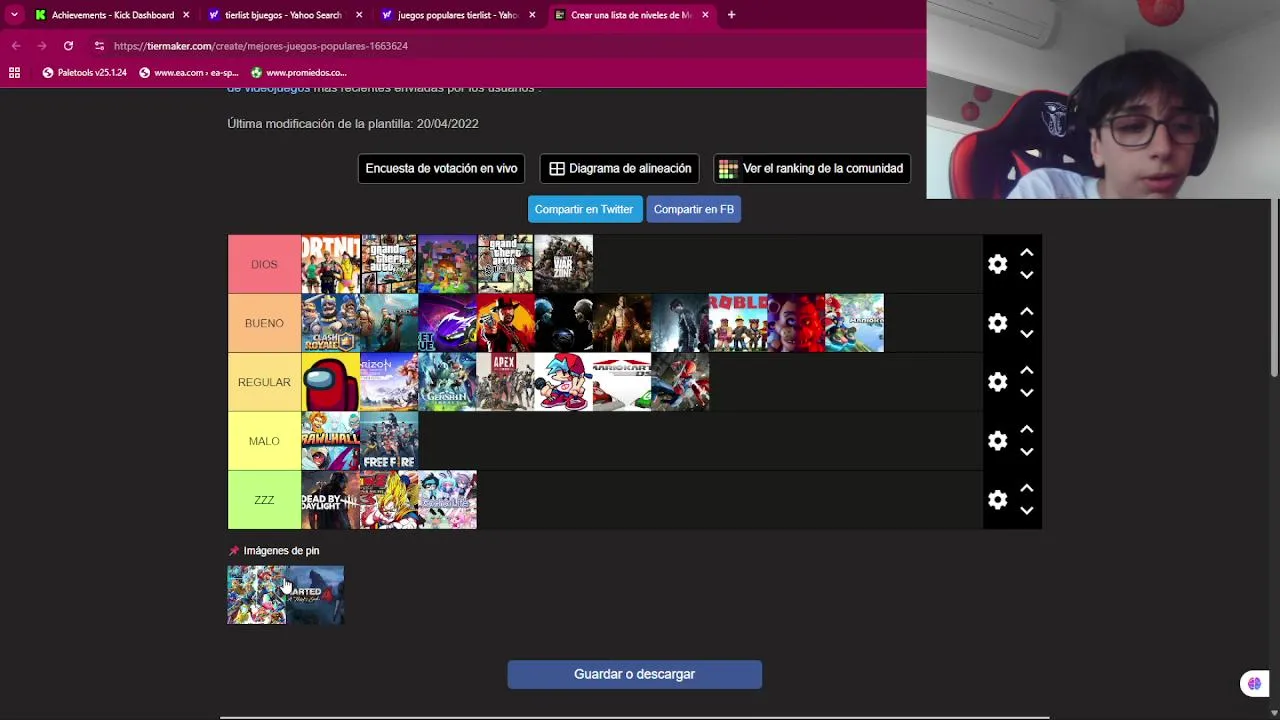Viewport: 1280px width, 720px height.
Task: Select Red Dead Redemption image in BUENO row
Action: 505,323
